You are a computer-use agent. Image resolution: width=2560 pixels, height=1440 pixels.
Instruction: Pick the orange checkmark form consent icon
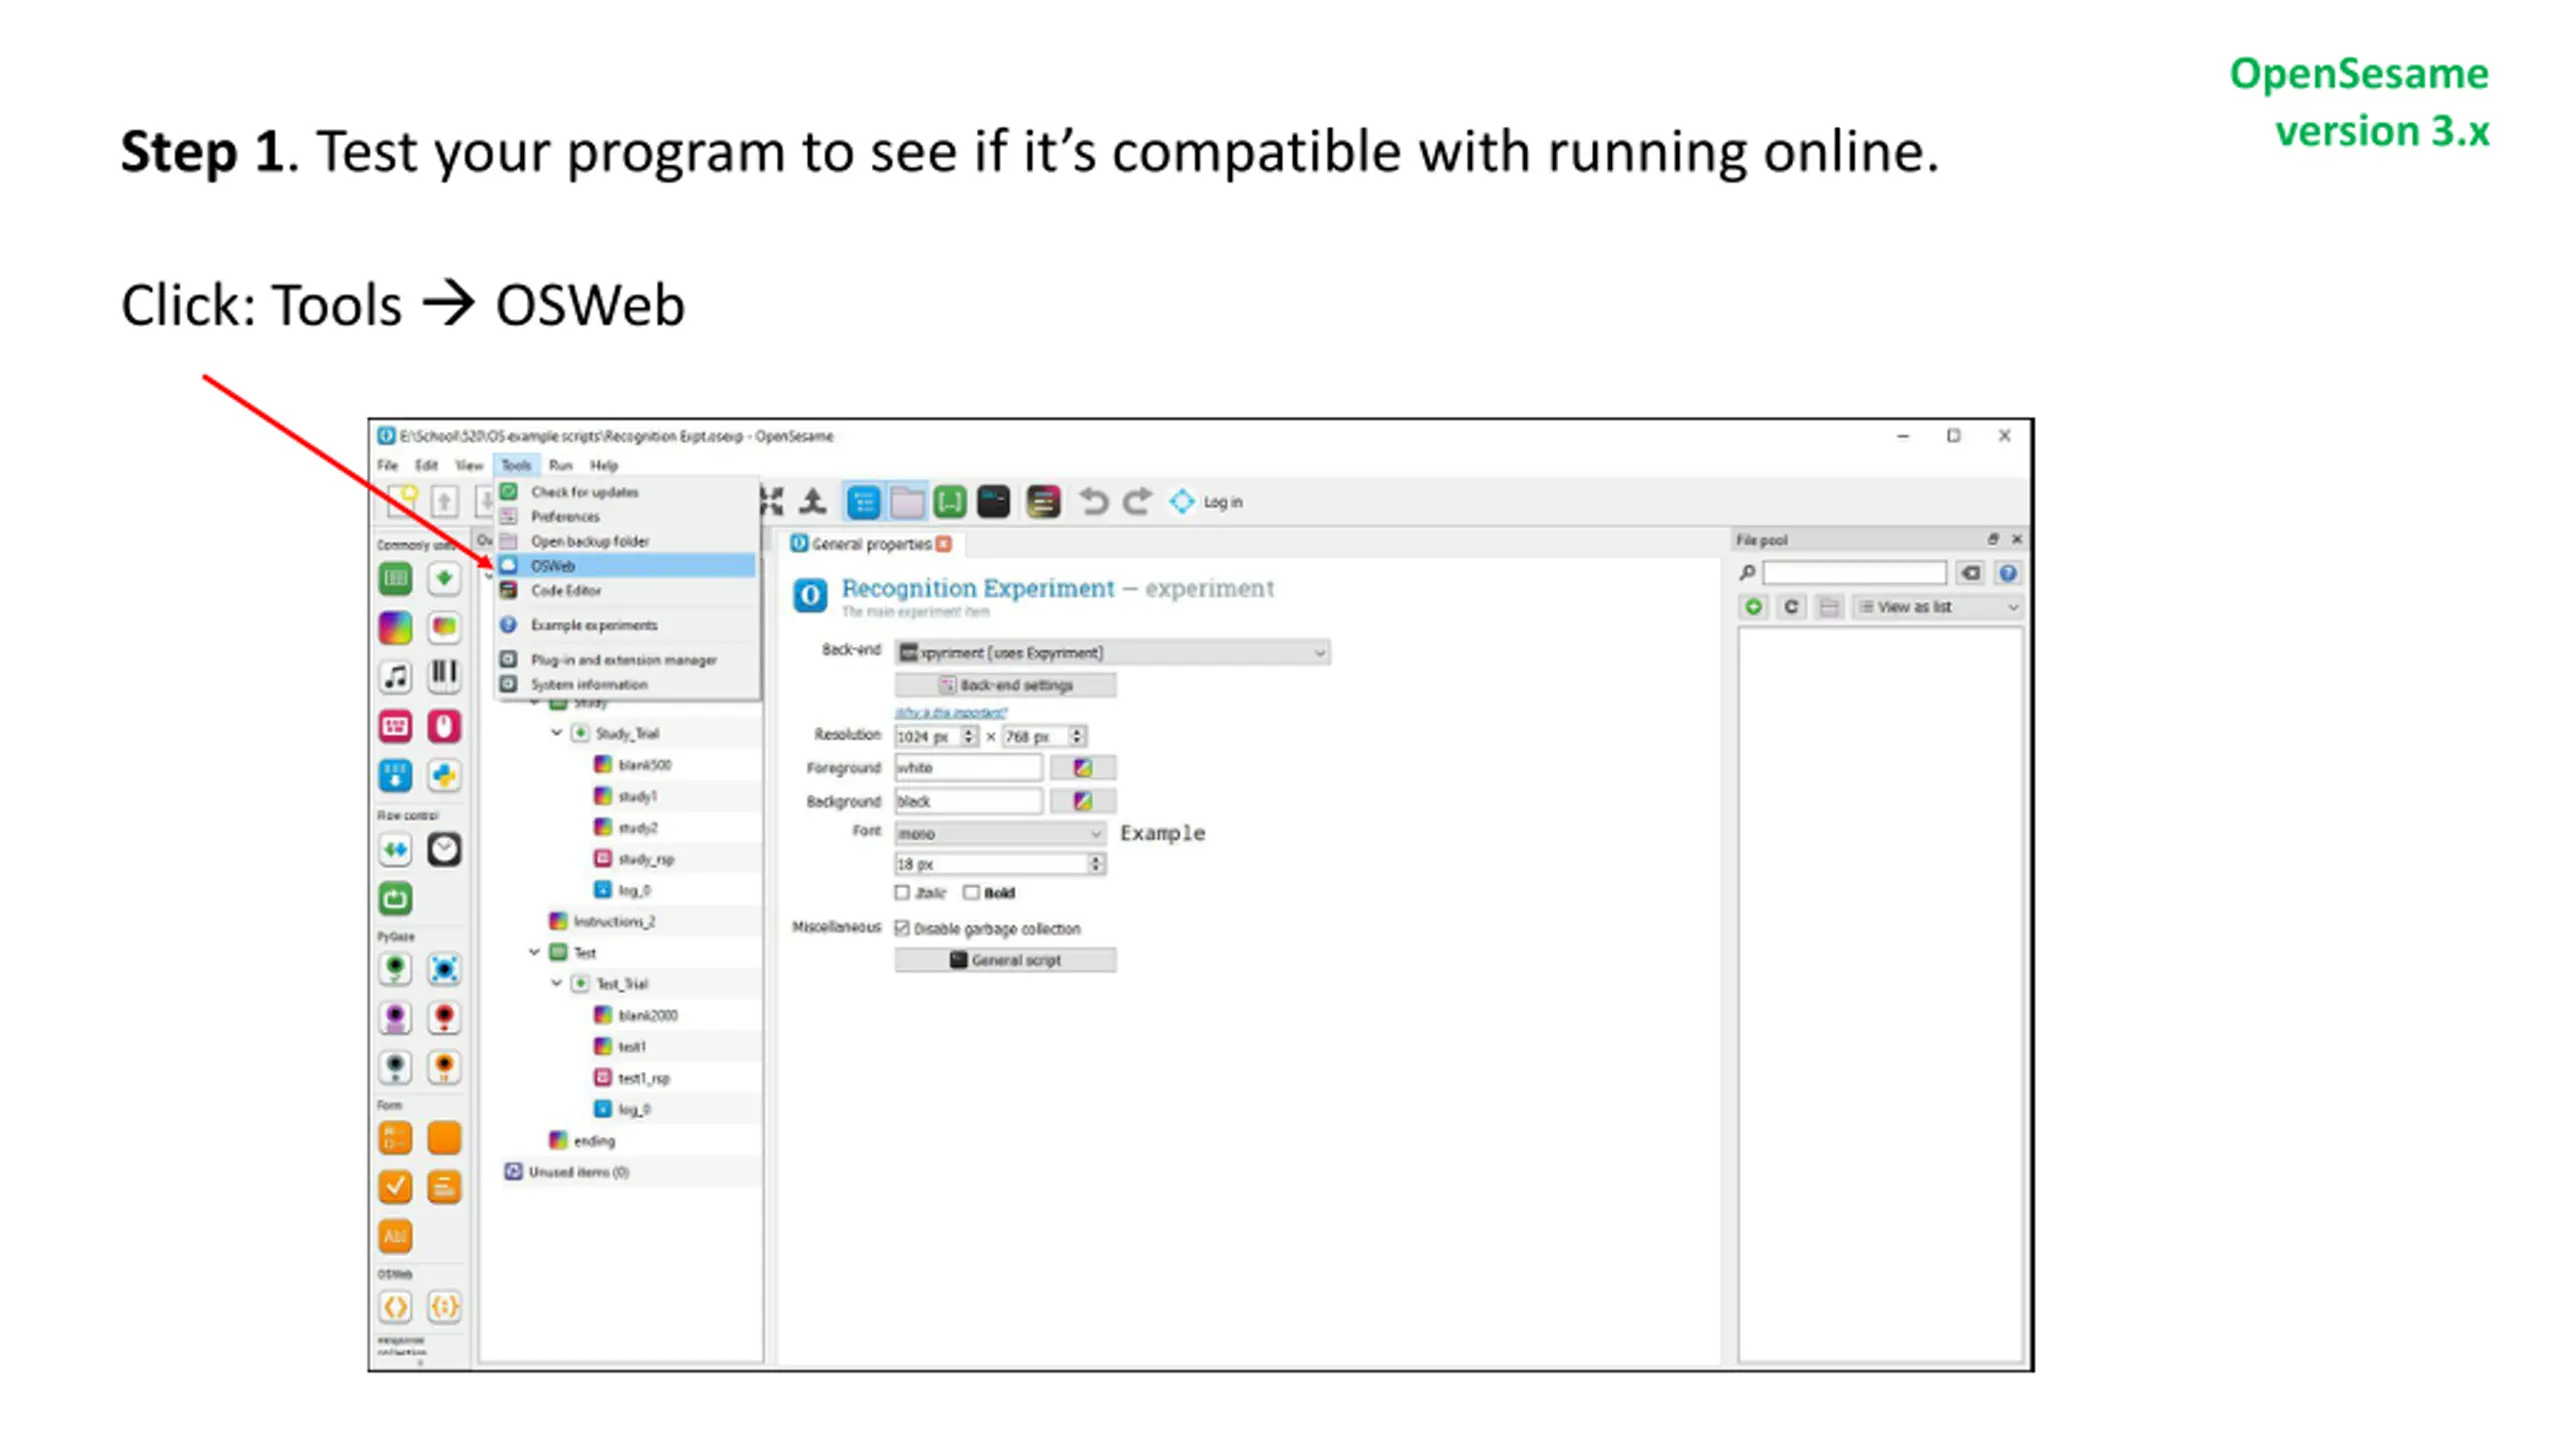(395, 1187)
